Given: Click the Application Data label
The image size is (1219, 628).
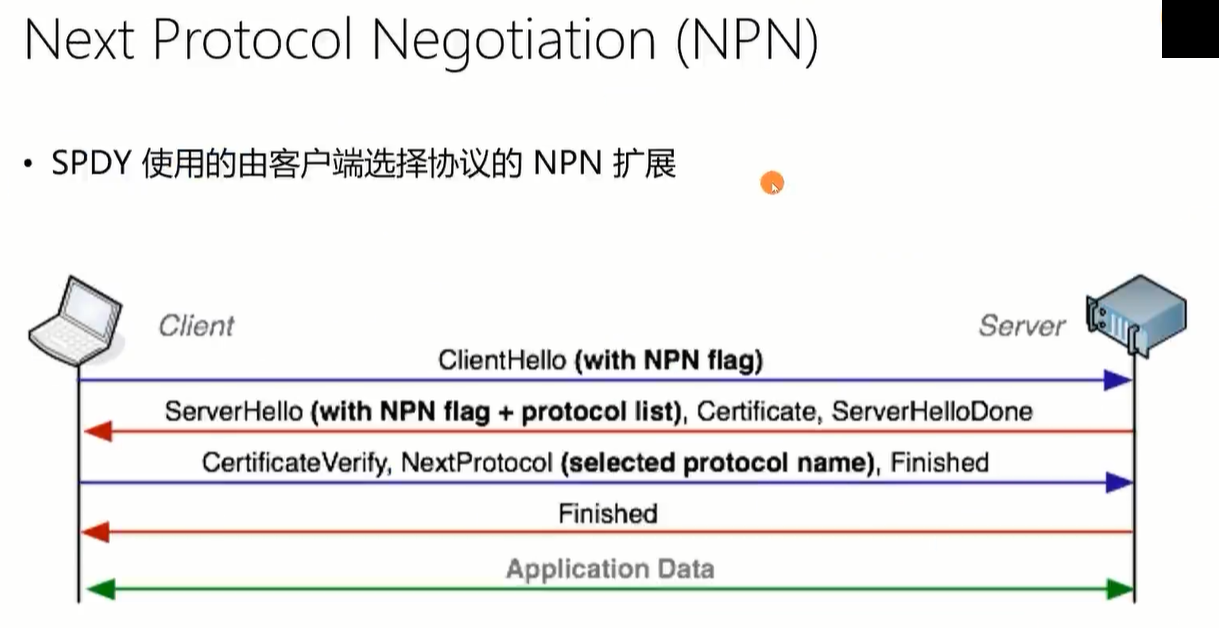Looking at the screenshot, I should tap(610, 570).
